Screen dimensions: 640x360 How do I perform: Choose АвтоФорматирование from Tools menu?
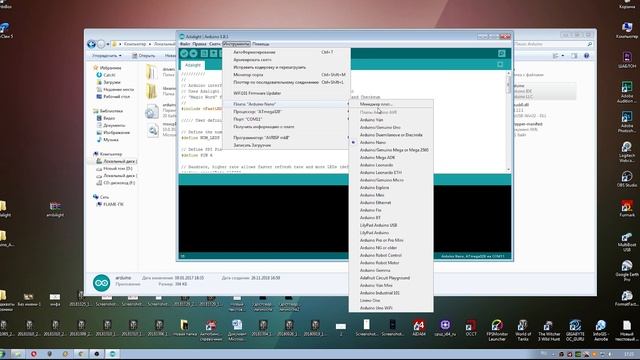coord(287,52)
